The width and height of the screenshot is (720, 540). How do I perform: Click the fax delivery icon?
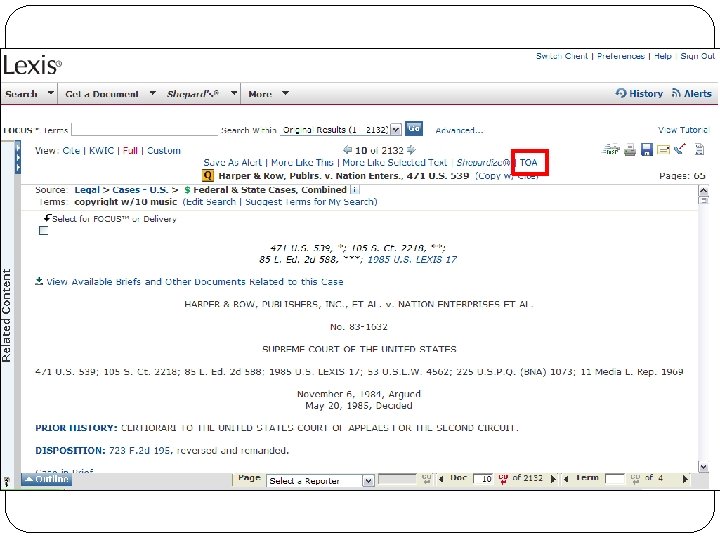pyautogui.click(x=681, y=149)
